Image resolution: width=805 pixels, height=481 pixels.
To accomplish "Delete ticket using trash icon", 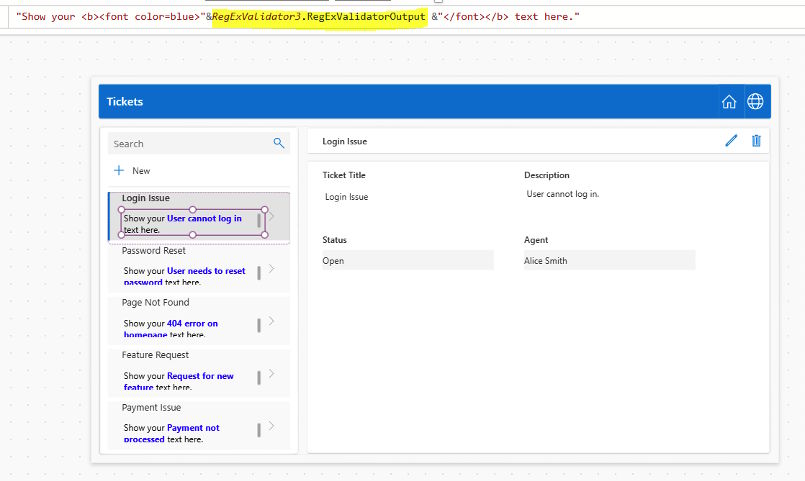I will pyautogui.click(x=756, y=141).
